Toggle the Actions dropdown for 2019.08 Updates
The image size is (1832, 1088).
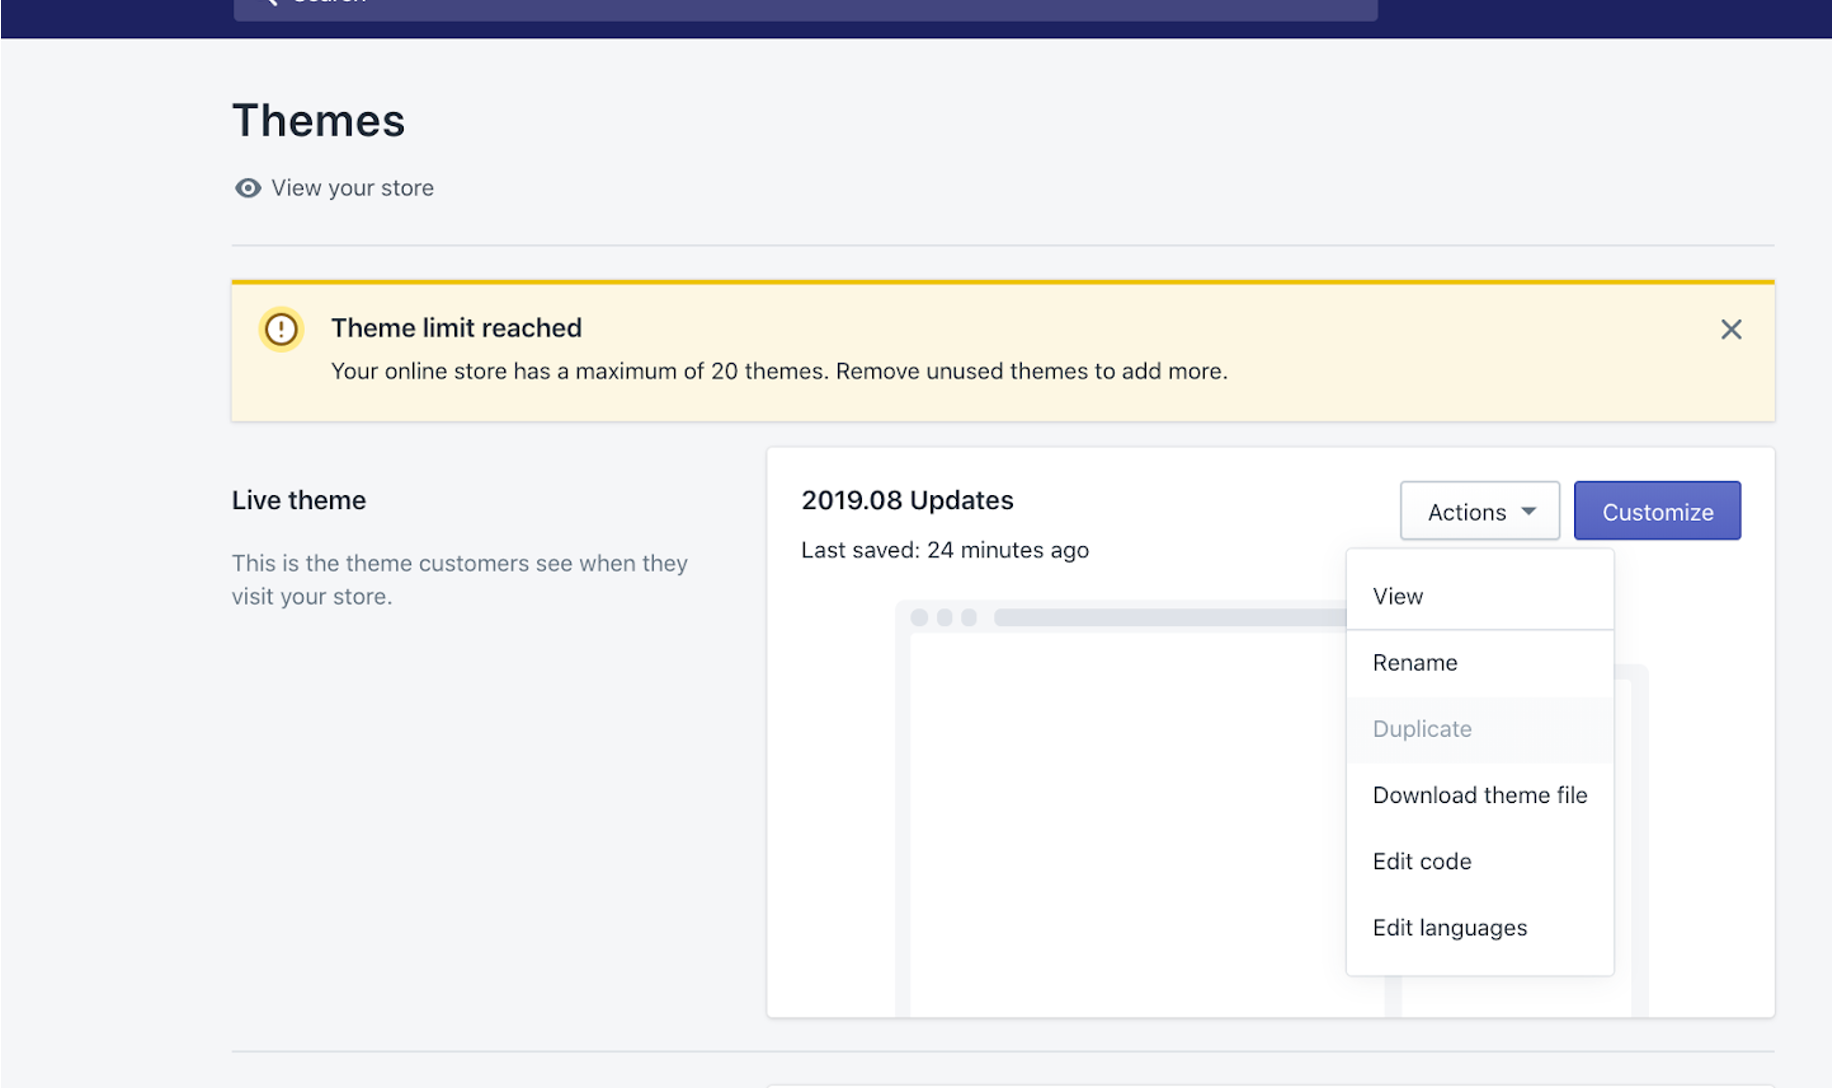1480,511
